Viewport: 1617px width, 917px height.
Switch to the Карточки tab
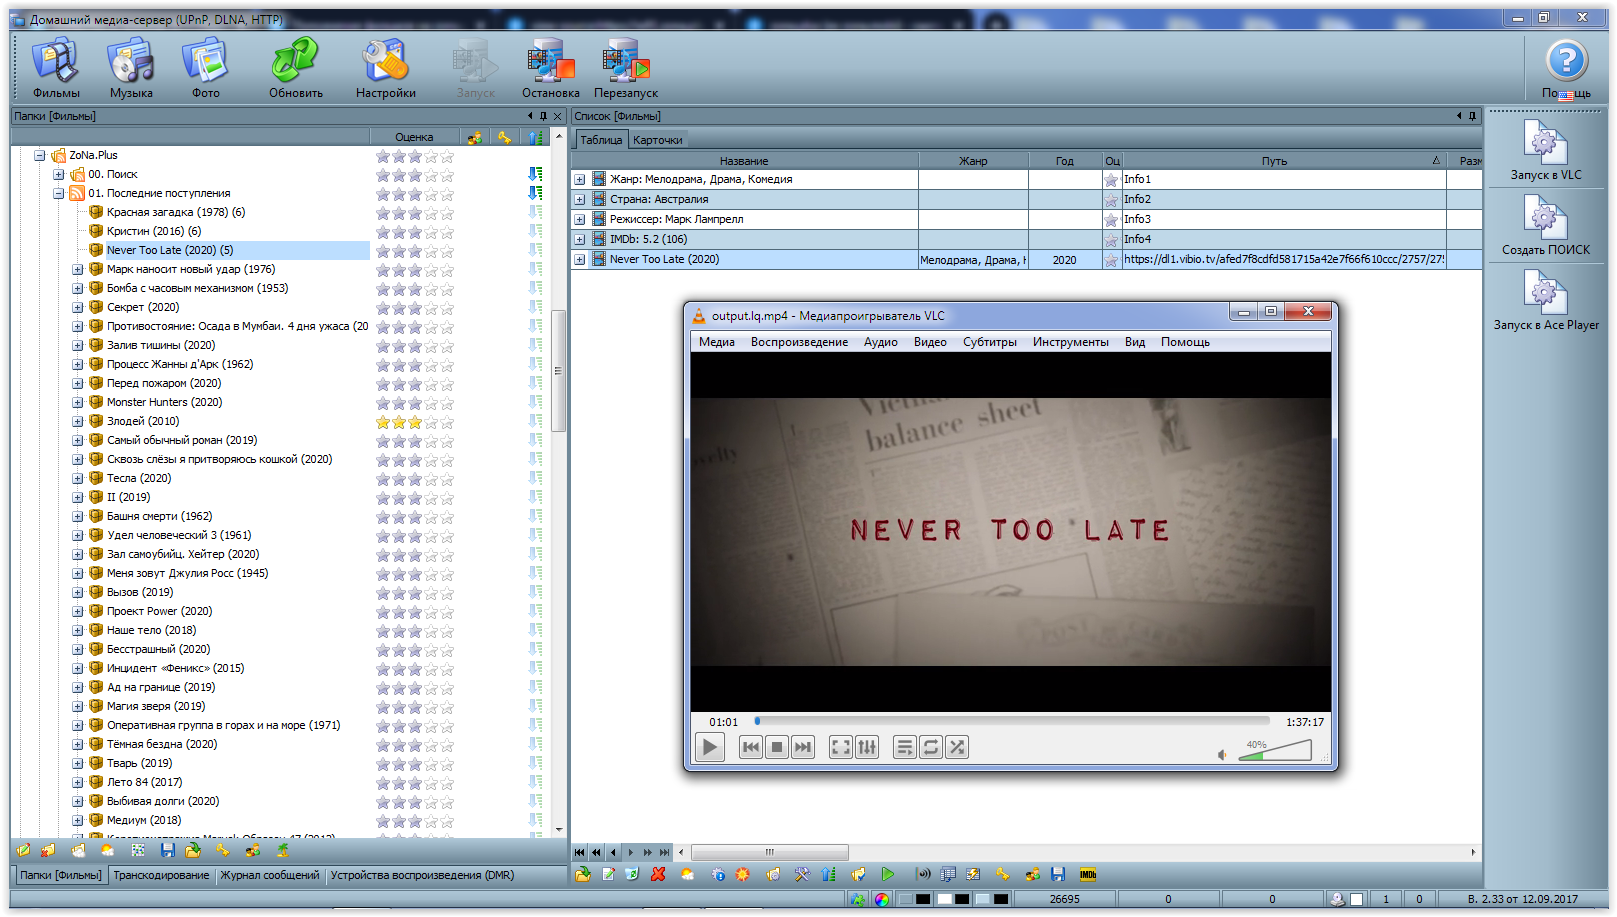click(x=657, y=140)
